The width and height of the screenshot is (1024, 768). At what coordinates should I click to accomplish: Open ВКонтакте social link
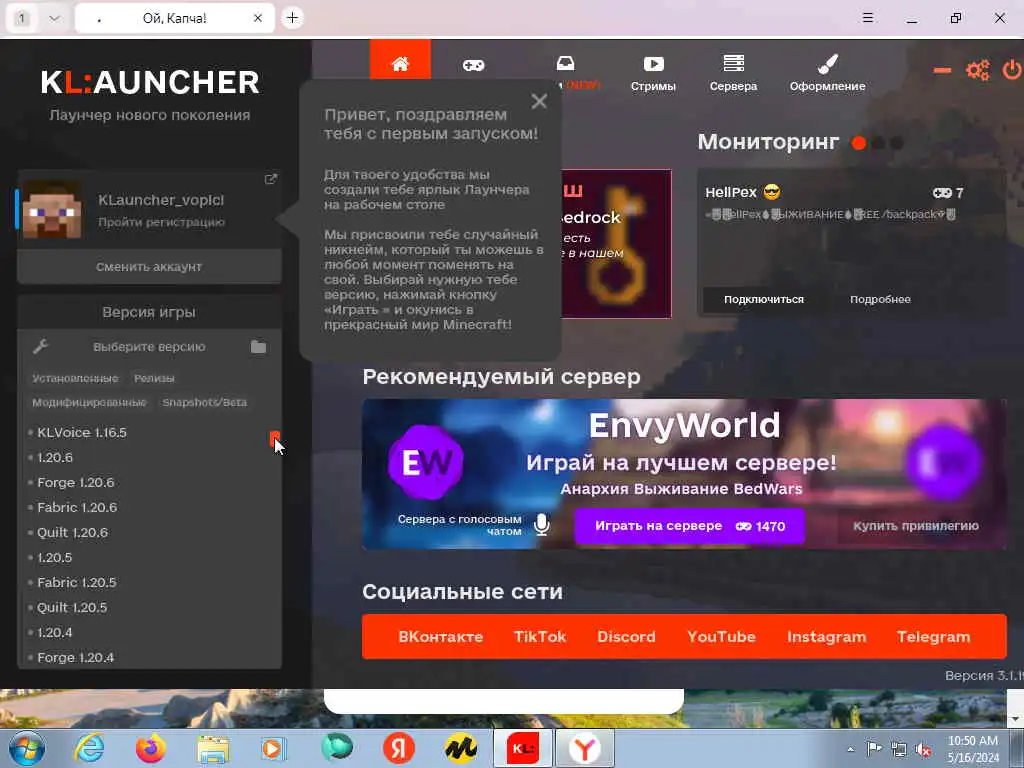tap(441, 637)
